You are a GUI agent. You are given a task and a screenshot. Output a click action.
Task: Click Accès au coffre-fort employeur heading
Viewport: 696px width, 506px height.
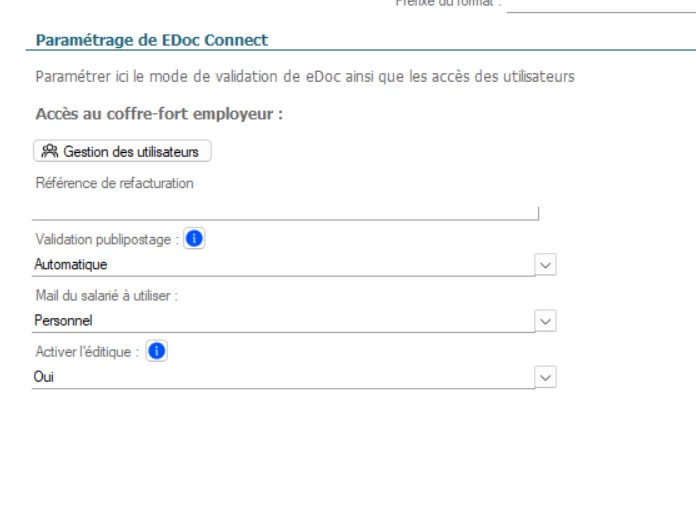click(x=160, y=113)
